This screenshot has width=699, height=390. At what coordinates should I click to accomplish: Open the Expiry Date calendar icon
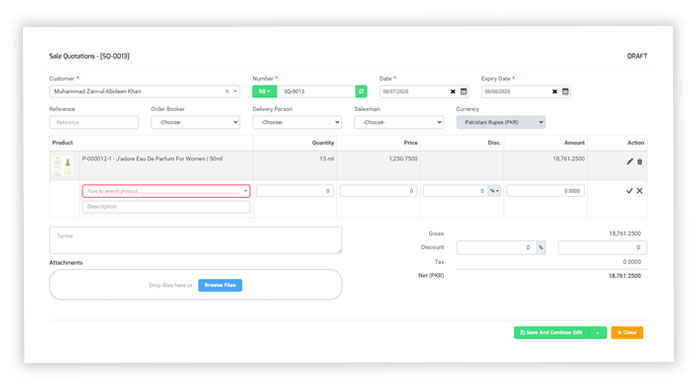coord(565,91)
